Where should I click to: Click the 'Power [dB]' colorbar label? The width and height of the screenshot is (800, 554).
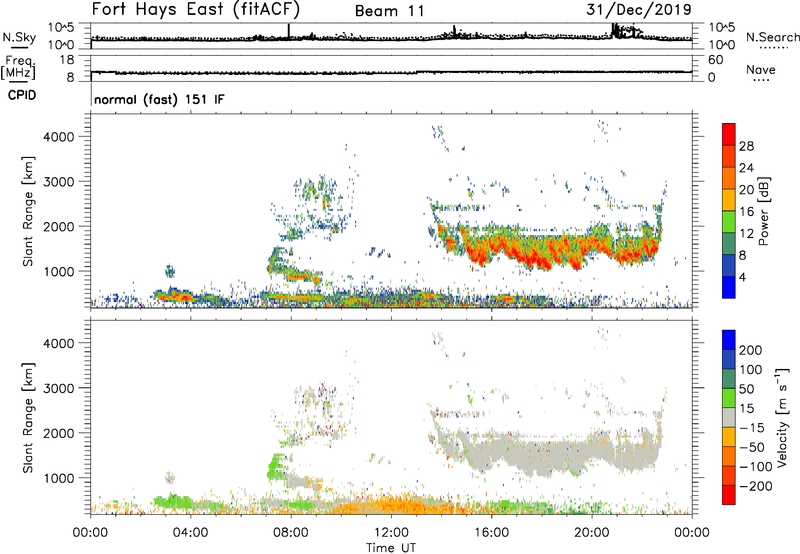pos(763,211)
